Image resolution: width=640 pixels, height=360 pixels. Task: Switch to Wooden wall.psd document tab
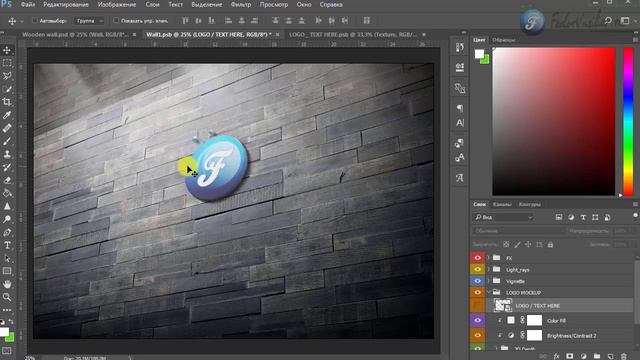tap(75, 35)
